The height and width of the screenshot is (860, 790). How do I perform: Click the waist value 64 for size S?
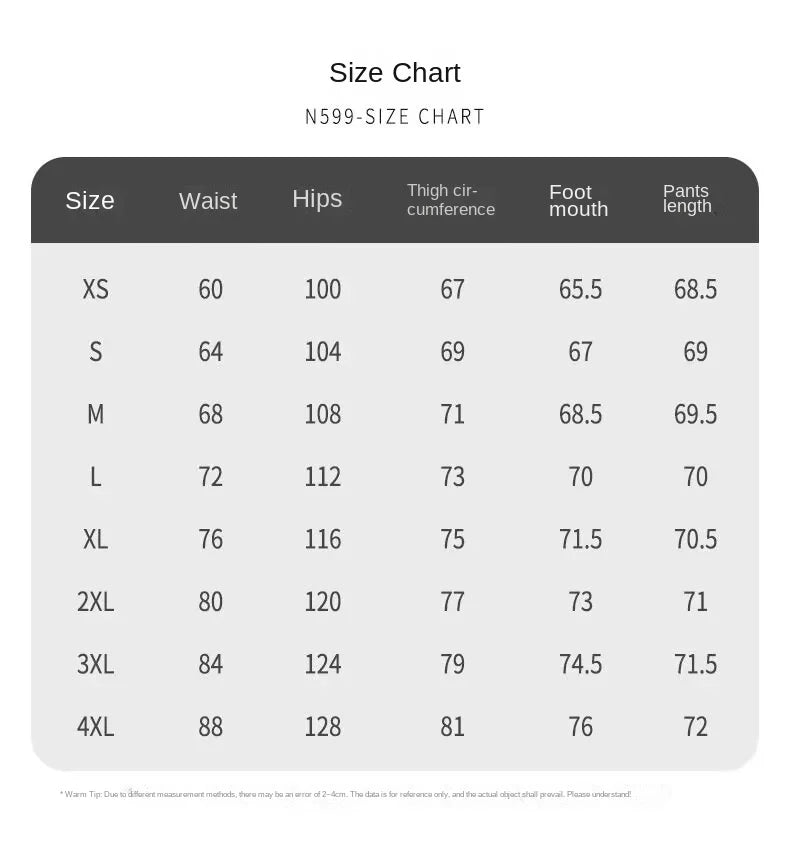point(210,352)
